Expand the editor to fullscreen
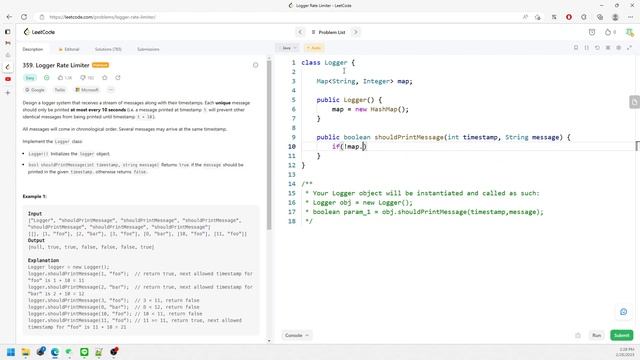 629,48
